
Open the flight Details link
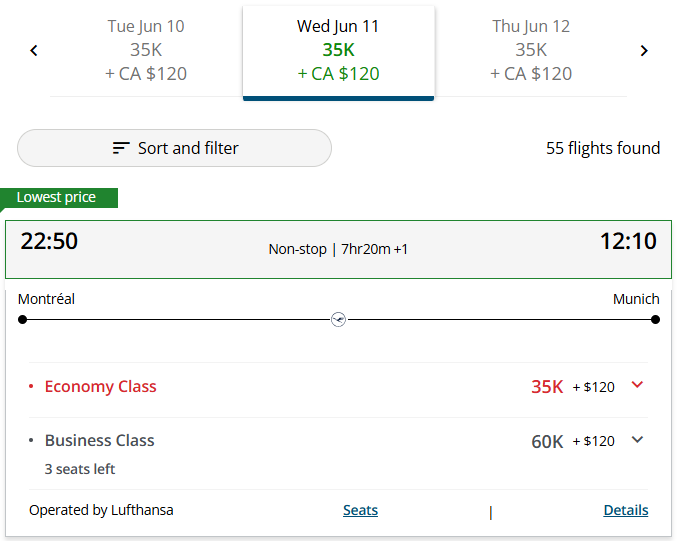626,510
